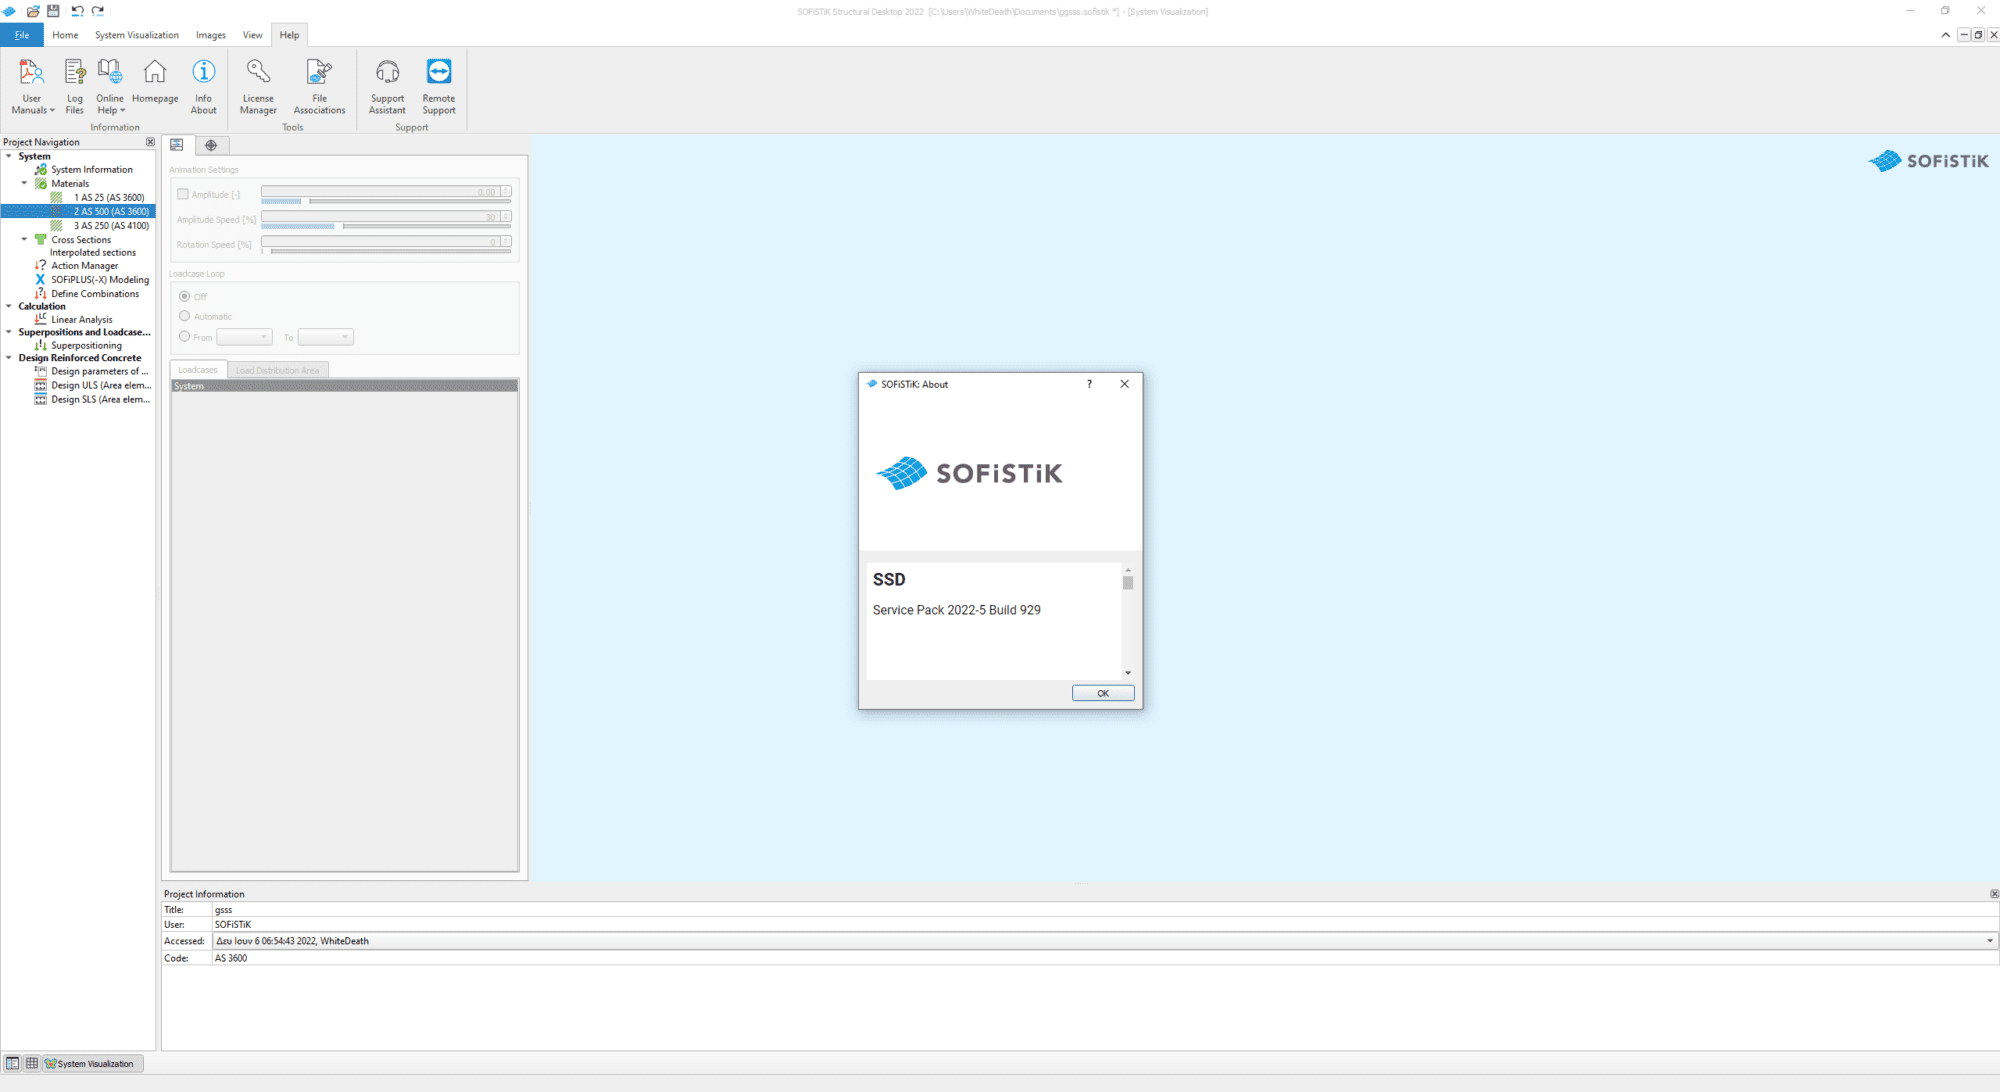Screen dimensions: 2000x1092
Task: Click the Rotation Speed slider track
Action: click(x=386, y=251)
